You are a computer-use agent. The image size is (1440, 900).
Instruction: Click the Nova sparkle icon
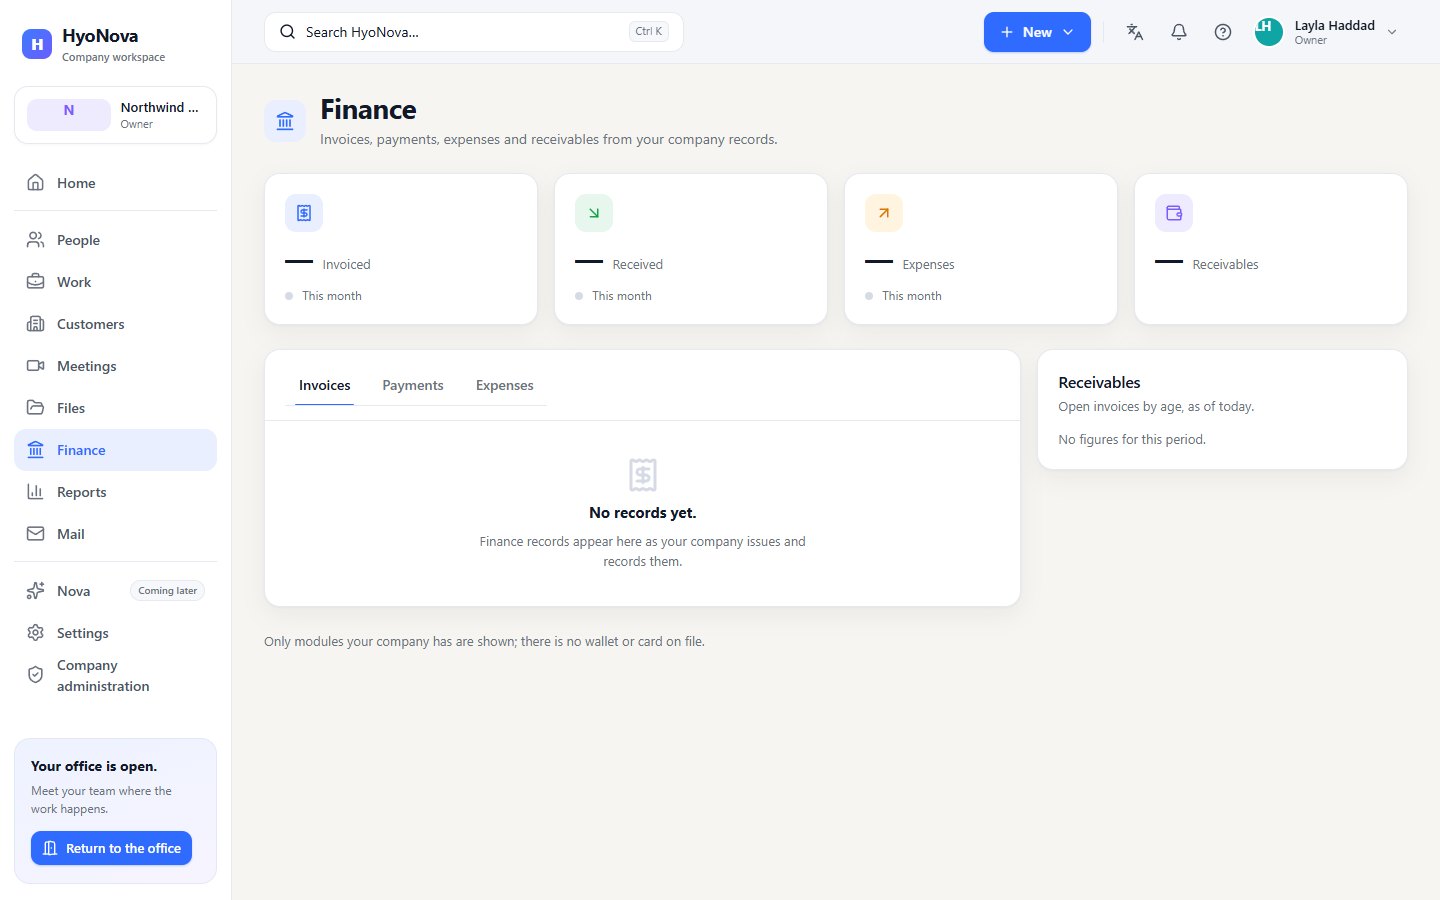pyautogui.click(x=36, y=591)
